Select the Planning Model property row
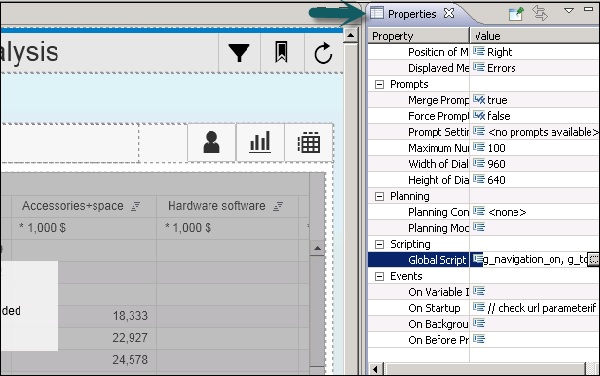The height and width of the screenshot is (376, 600). pos(484,228)
